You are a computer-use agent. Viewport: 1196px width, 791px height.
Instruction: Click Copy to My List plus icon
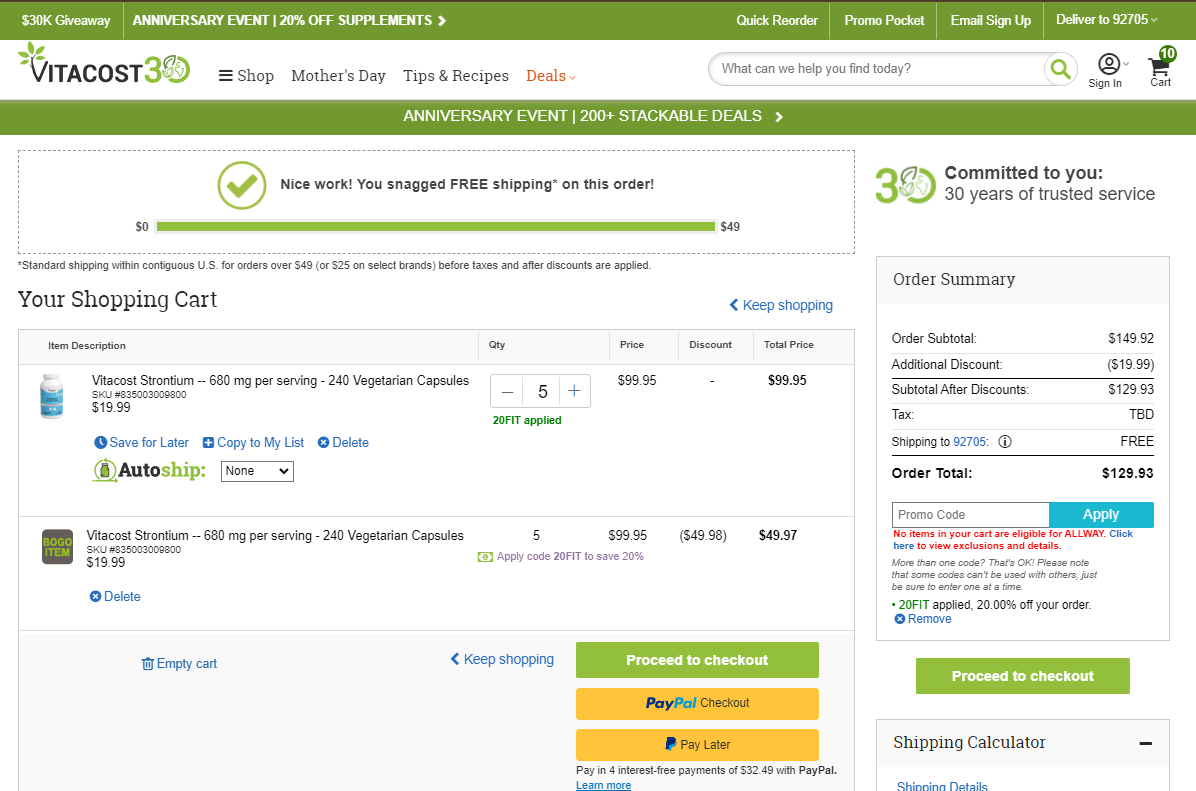(x=207, y=442)
